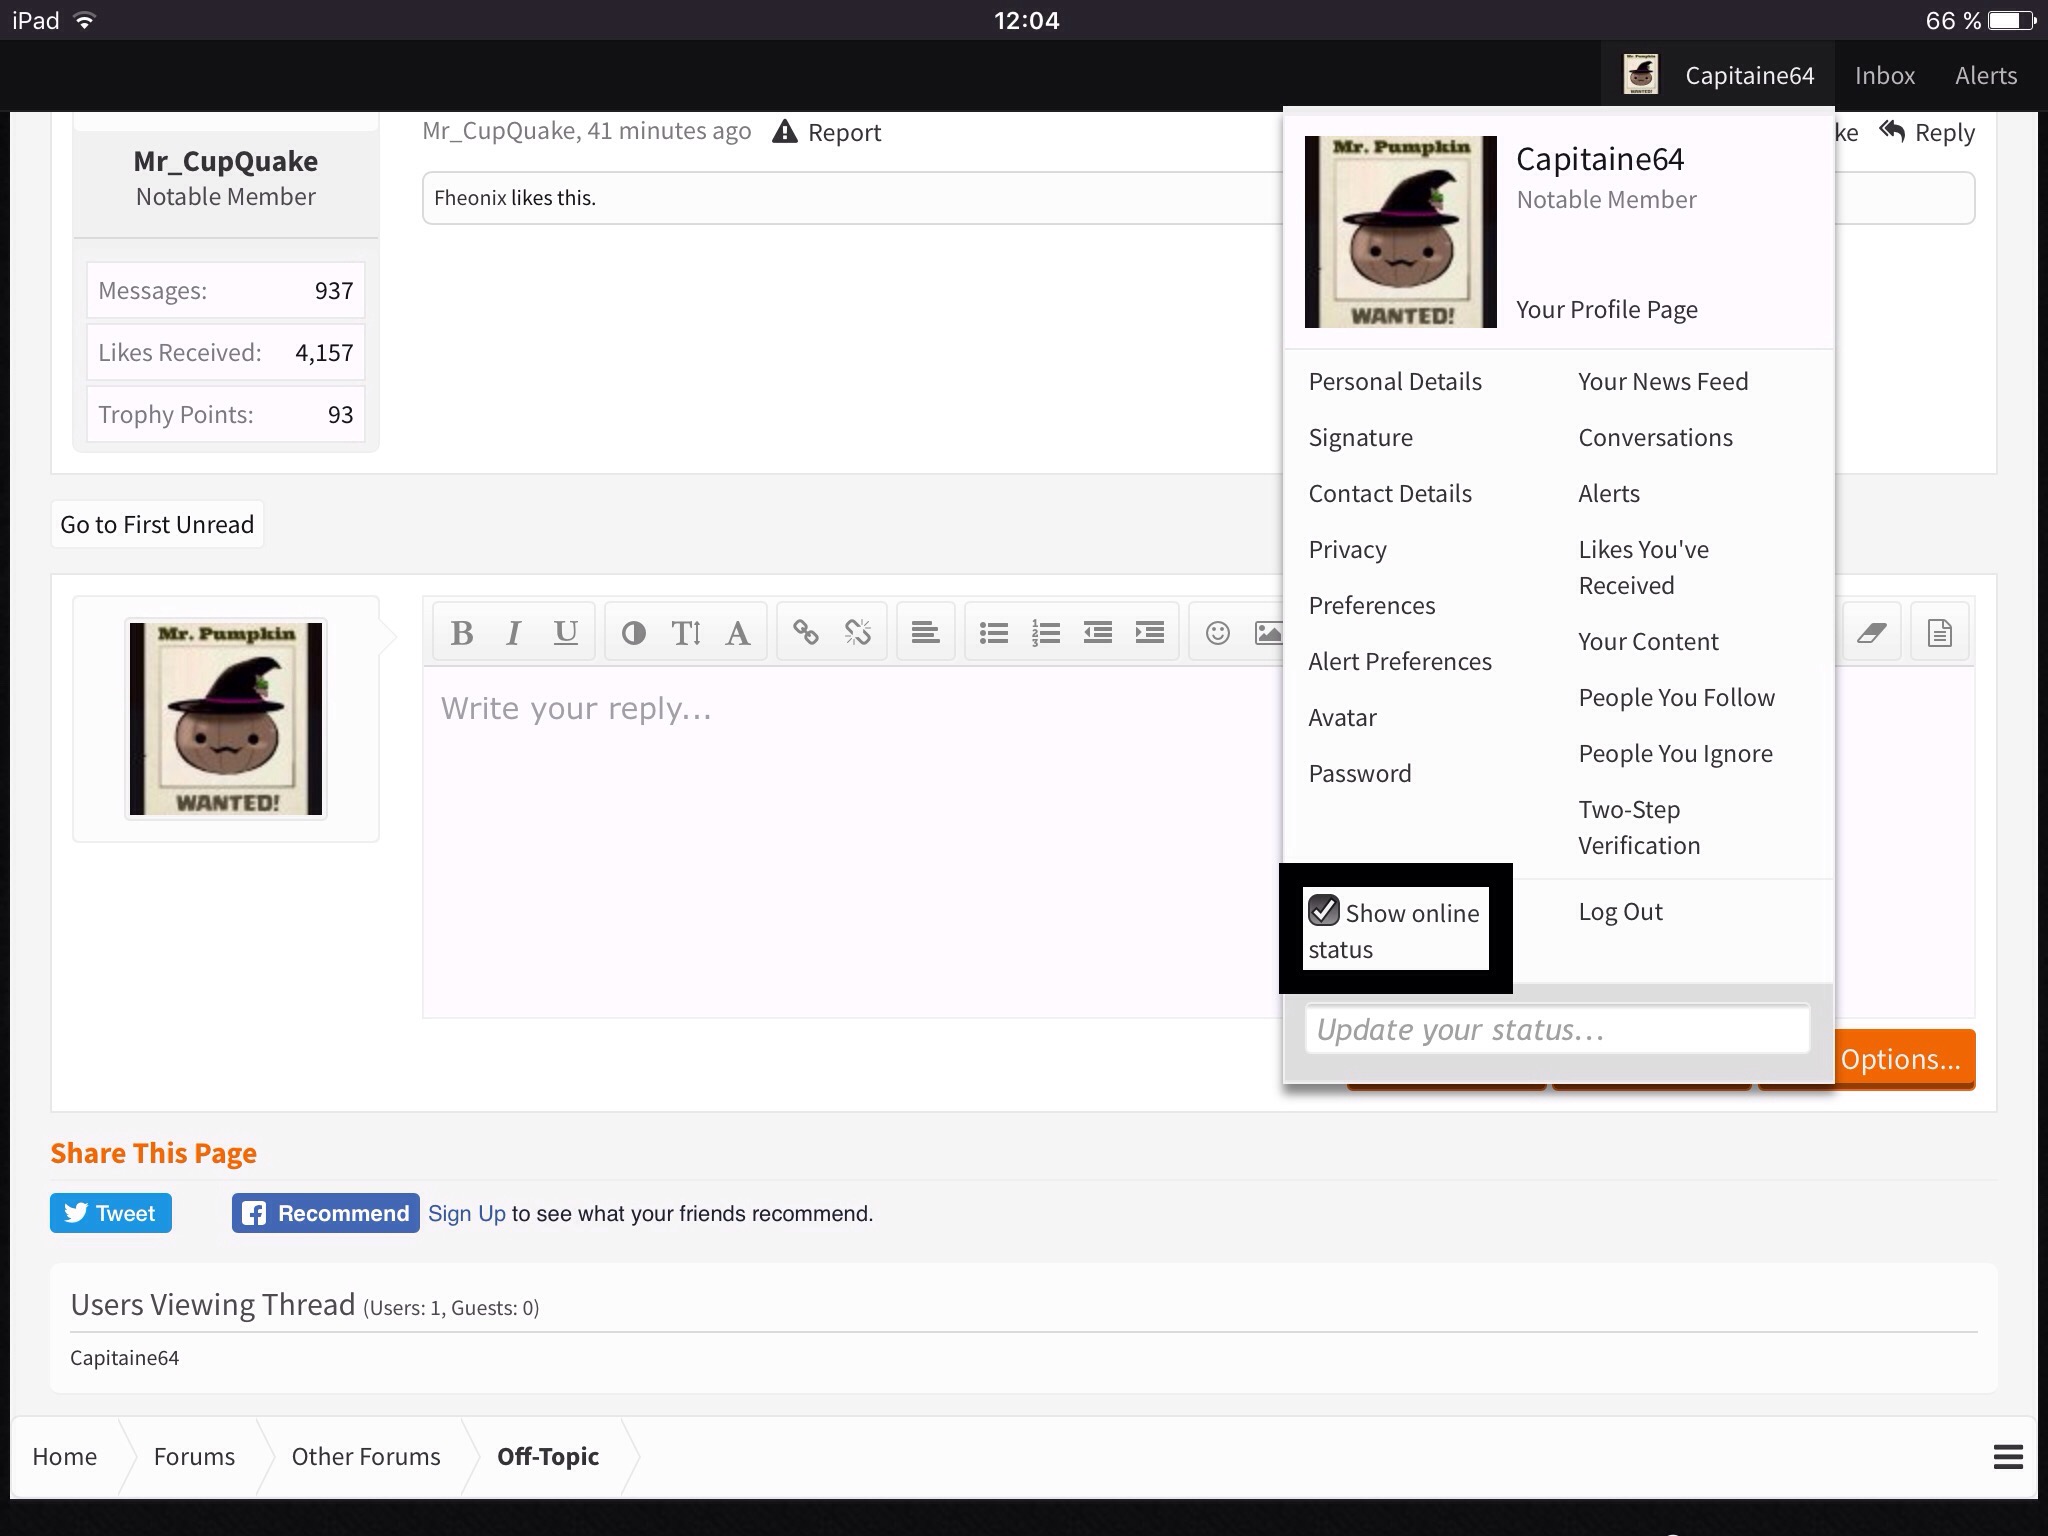Insert a link using the chain icon

point(806,633)
